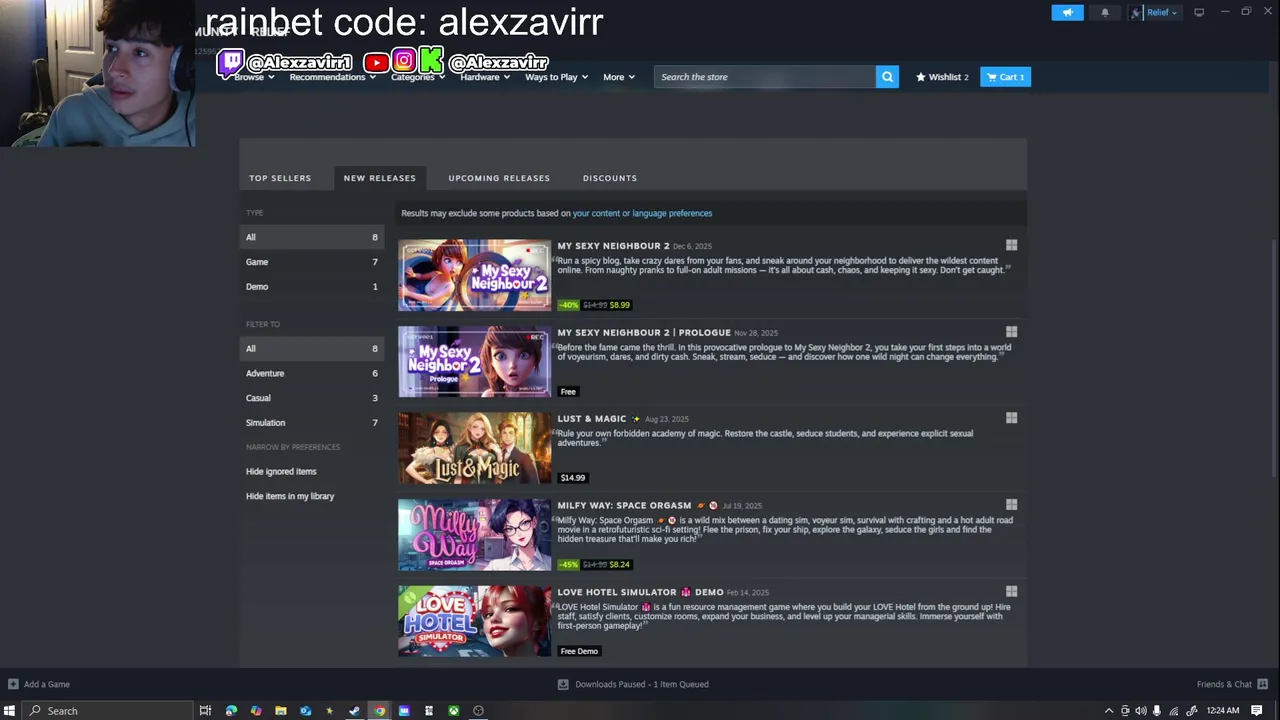1280x720 pixels.
Task: Switch to the Top Sellers tab
Action: click(280, 178)
